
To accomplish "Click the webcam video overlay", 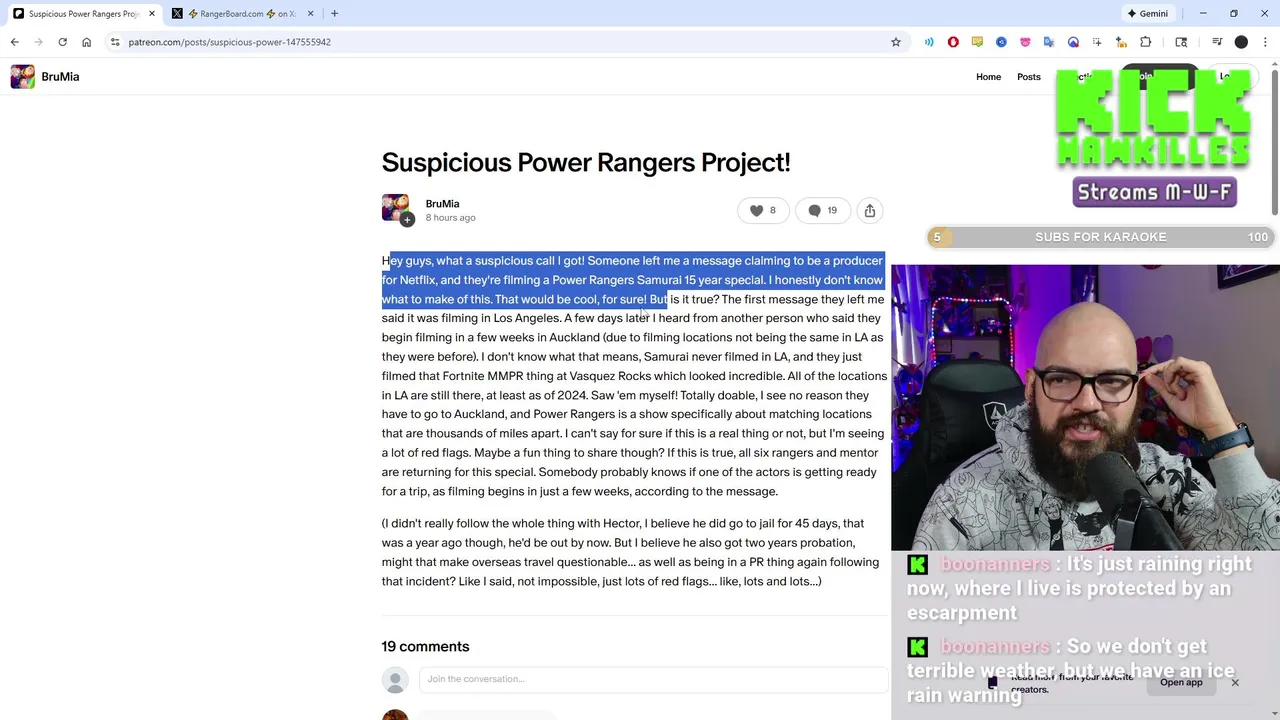I will coord(1085,408).
